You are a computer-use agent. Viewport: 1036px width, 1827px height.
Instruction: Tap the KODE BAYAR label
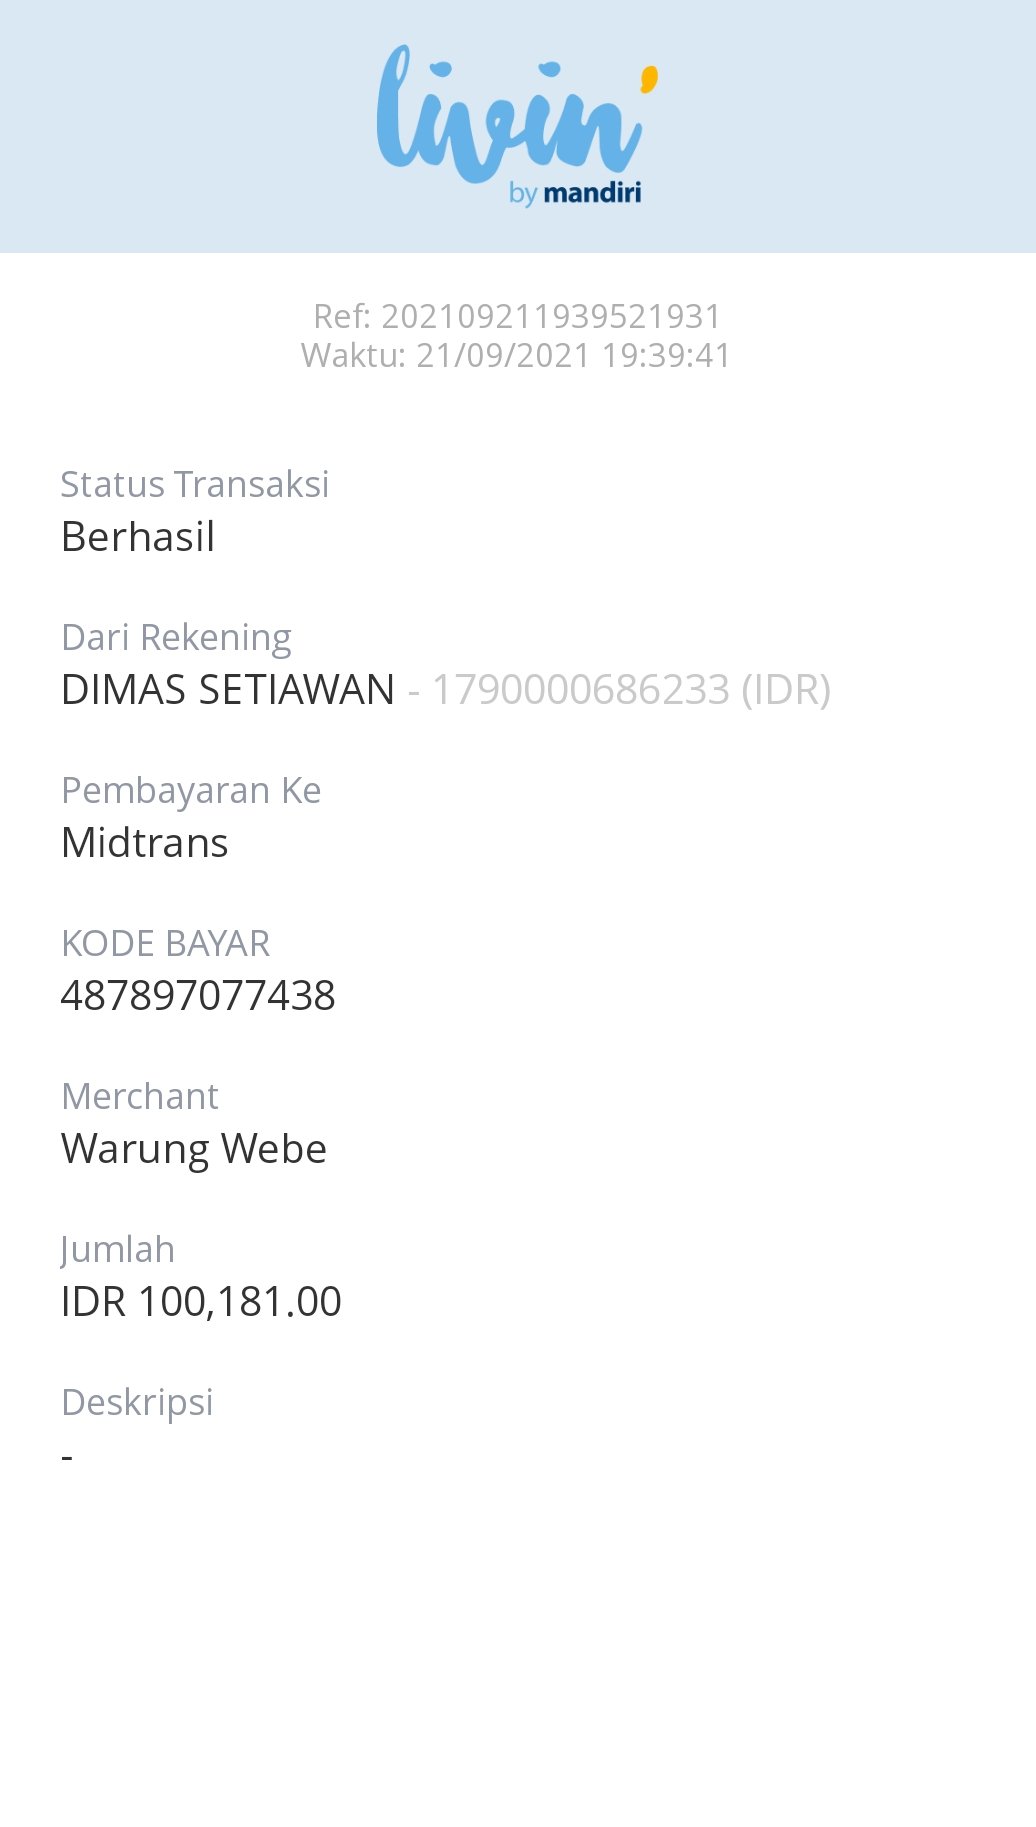(x=166, y=944)
